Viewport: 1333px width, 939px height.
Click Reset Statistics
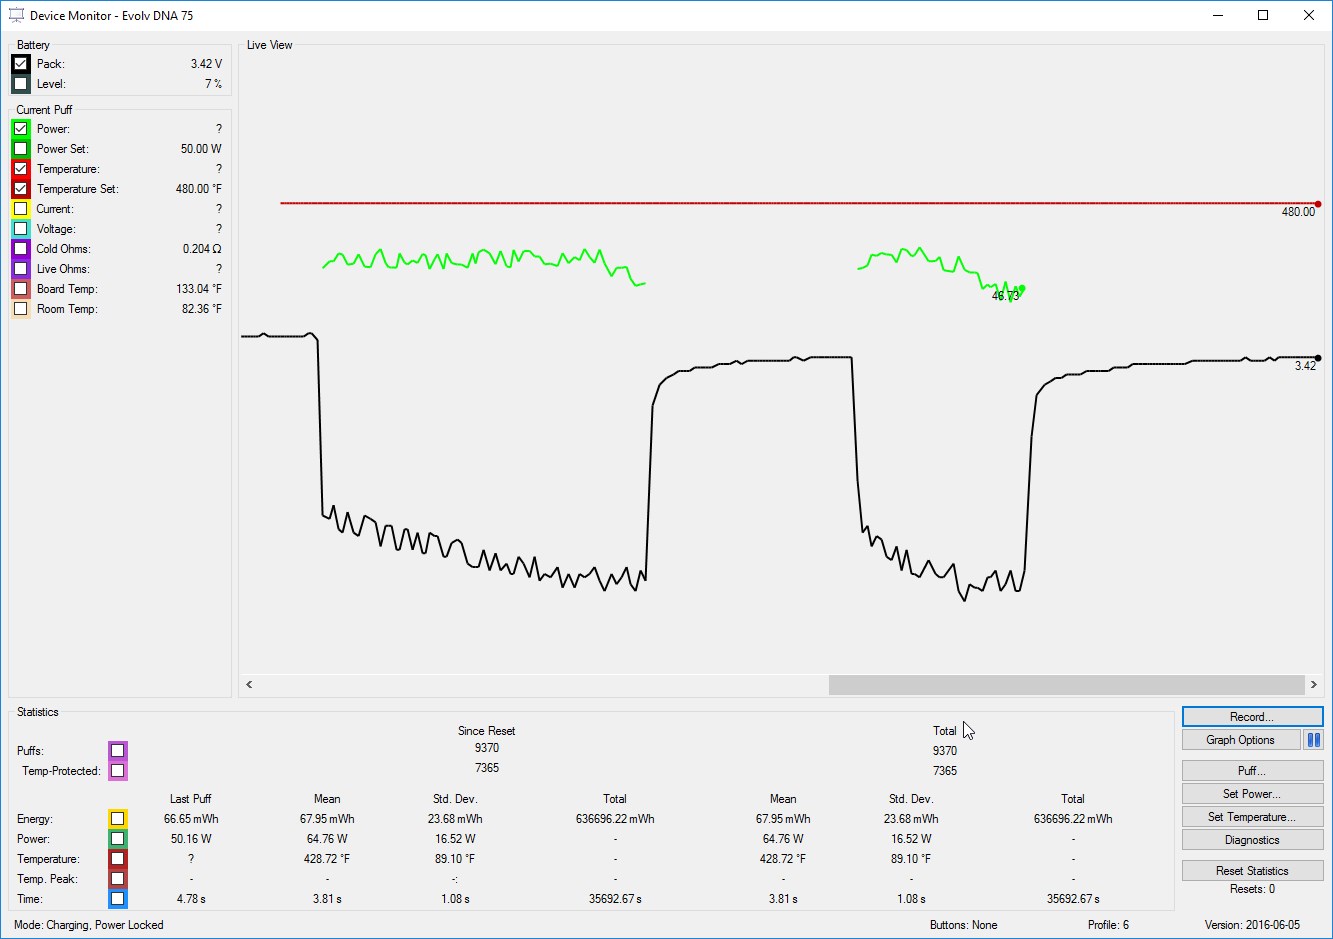point(1252,871)
